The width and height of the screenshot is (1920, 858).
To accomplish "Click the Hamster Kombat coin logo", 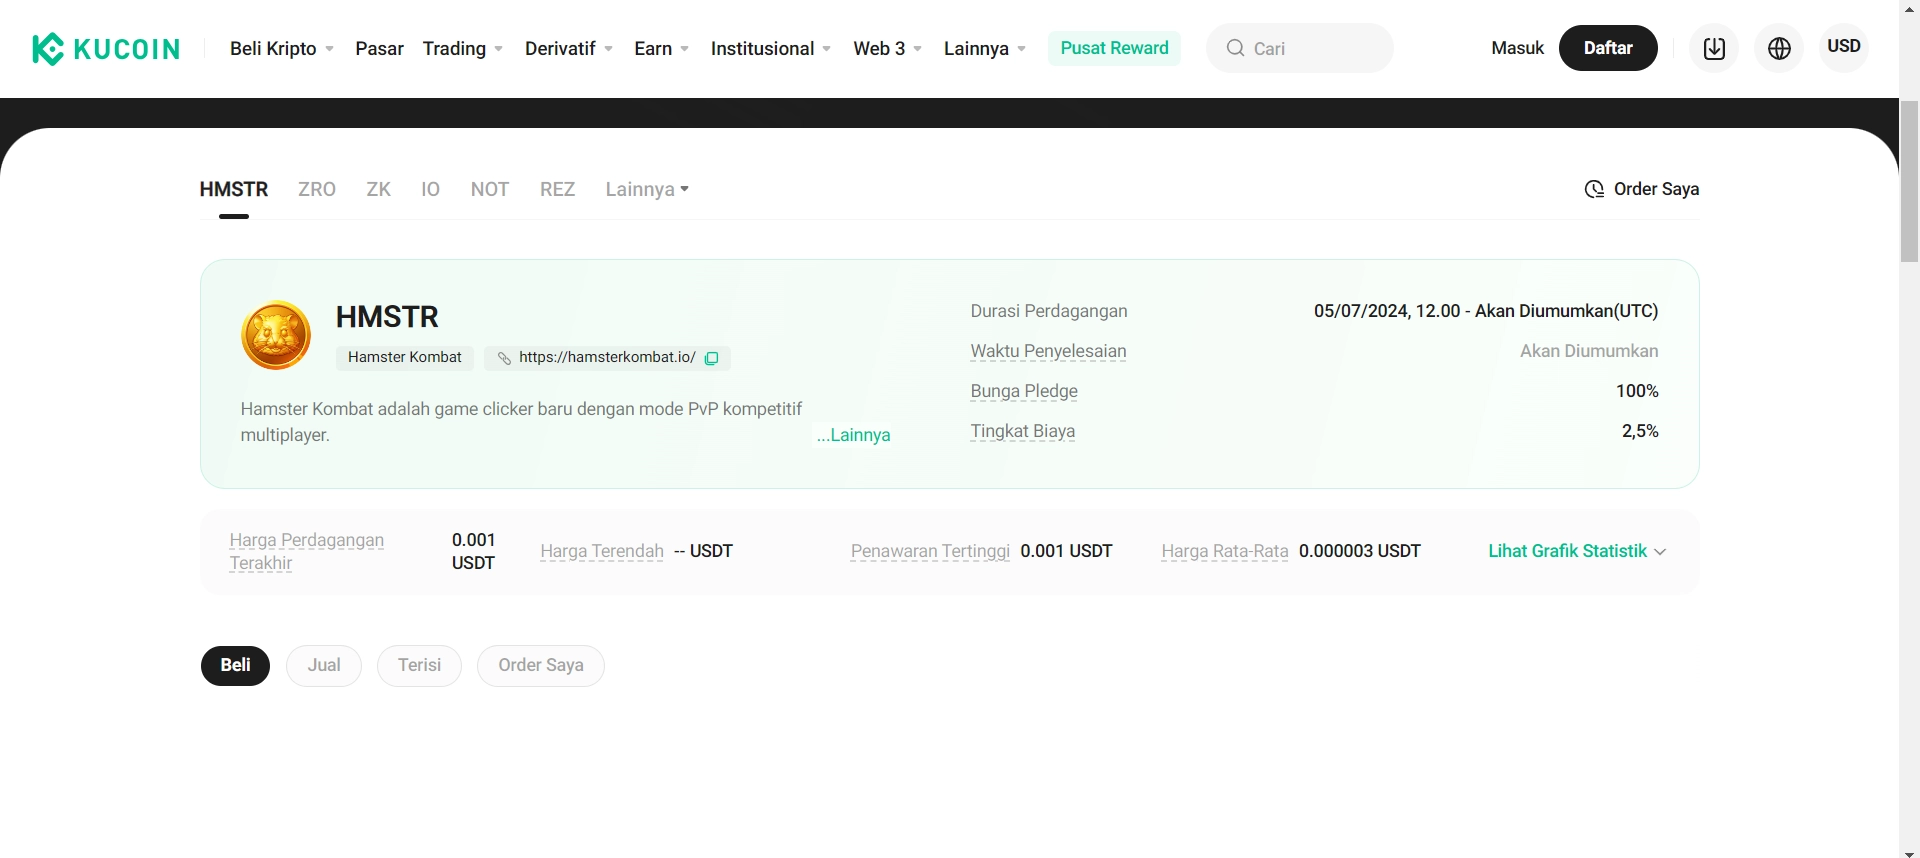I will coord(276,335).
